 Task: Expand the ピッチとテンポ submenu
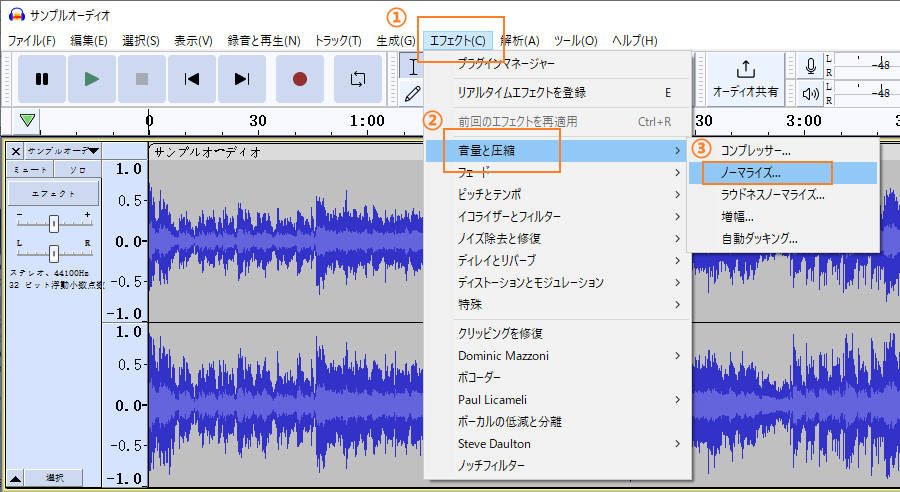tap(557, 195)
